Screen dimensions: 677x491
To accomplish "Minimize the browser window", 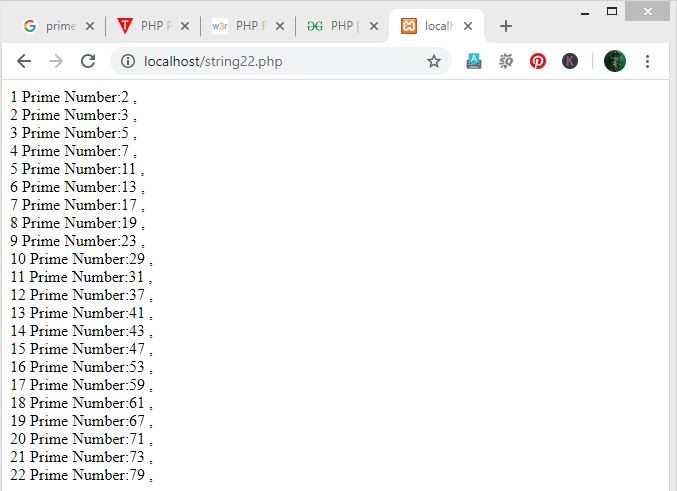I will click(x=585, y=13).
